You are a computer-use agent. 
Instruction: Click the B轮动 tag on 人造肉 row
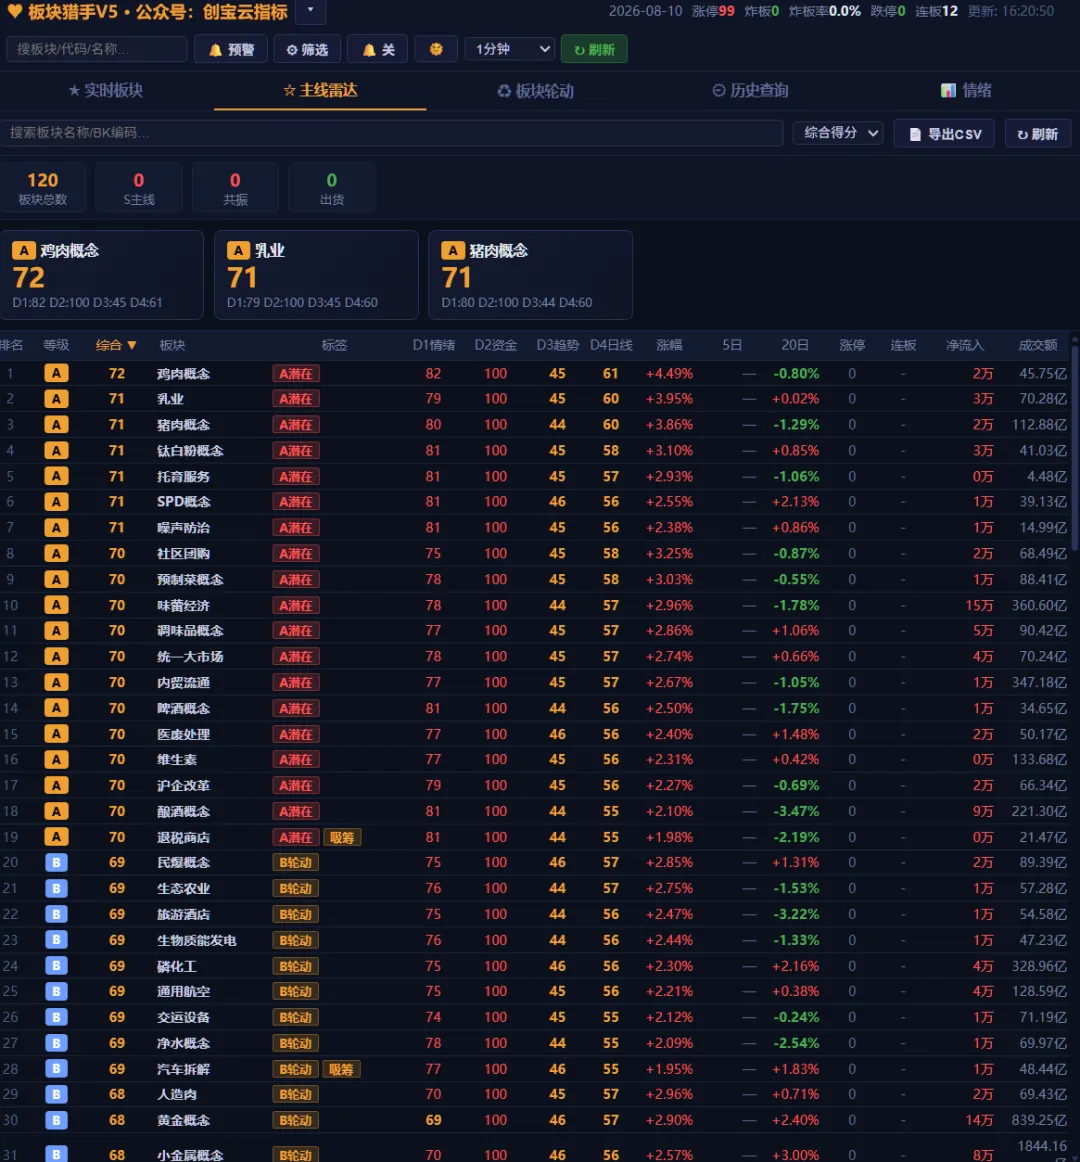coord(296,1095)
